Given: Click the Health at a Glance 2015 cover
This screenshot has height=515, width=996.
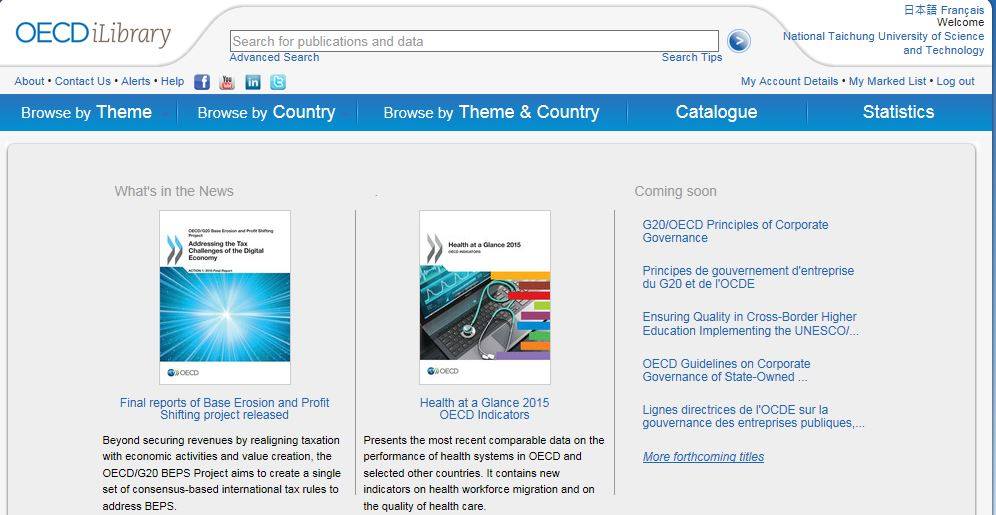Looking at the screenshot, I should 485,297.
